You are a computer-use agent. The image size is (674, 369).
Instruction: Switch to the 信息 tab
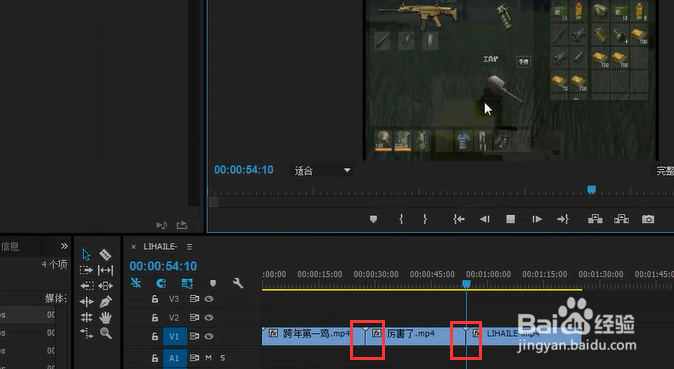9,246
